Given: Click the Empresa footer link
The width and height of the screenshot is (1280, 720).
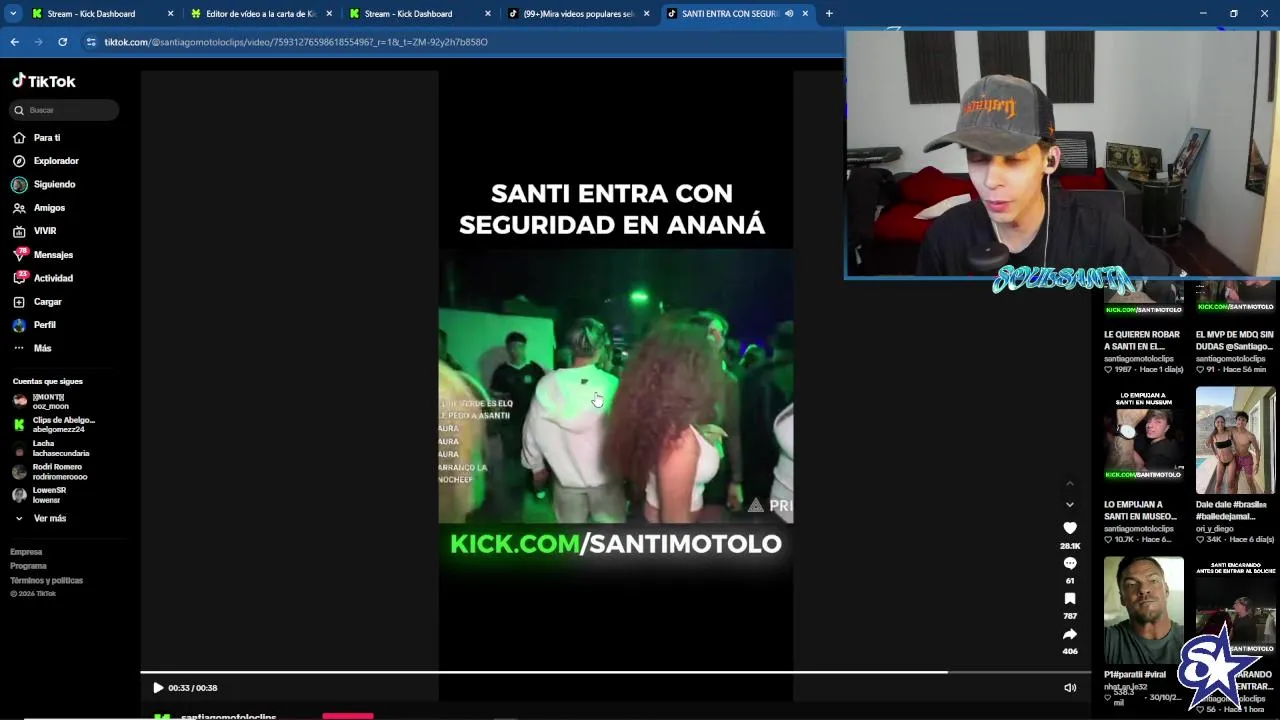Looking at the screenshot, I should coord(26,552).
